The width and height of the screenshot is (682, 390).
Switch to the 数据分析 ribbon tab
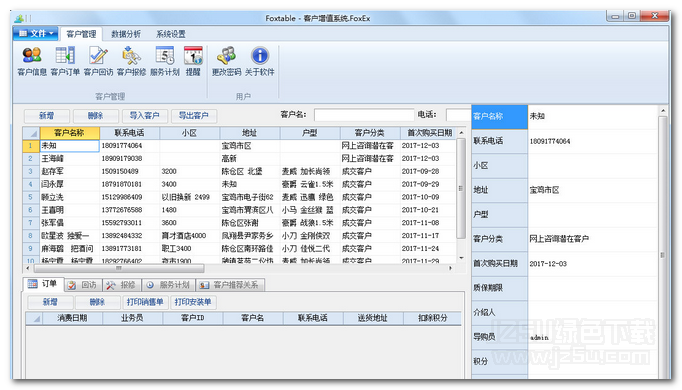pyautogui.click(x=126, y=34)
